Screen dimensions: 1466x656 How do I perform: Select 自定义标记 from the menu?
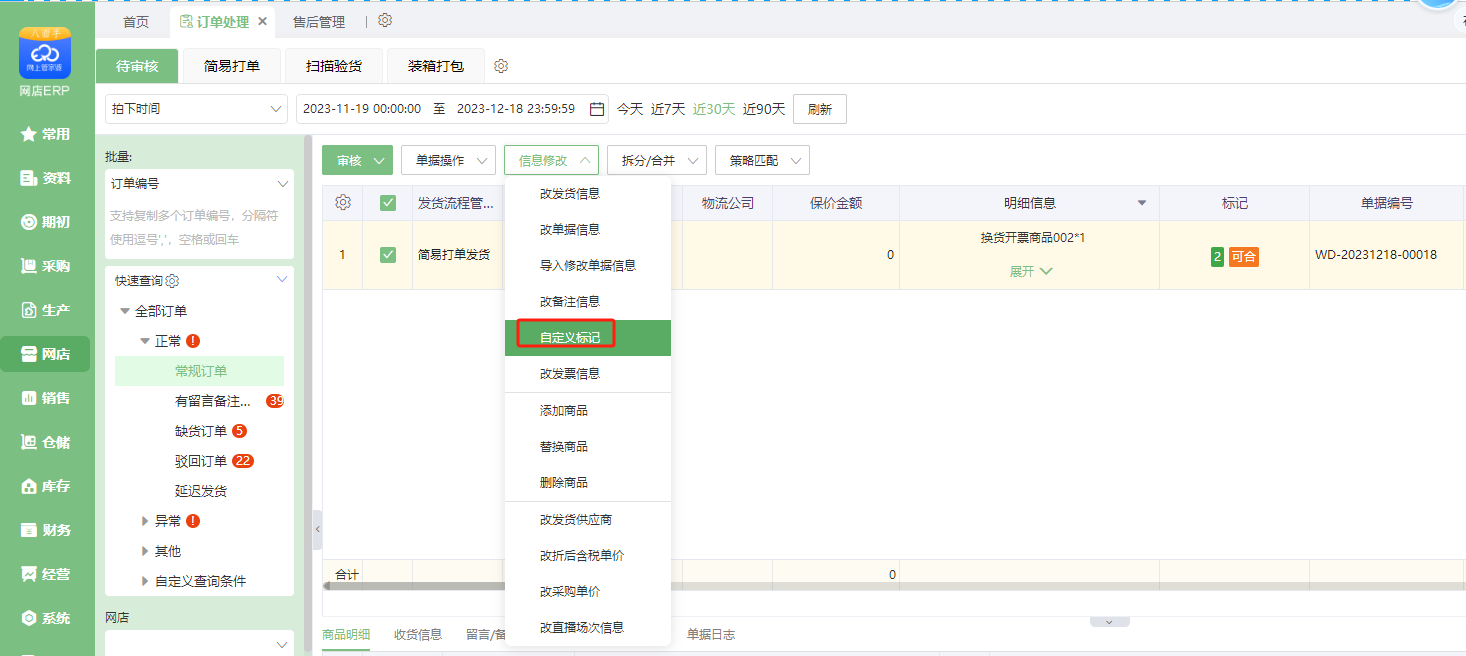pyautogui.click(x=570, y=338)
